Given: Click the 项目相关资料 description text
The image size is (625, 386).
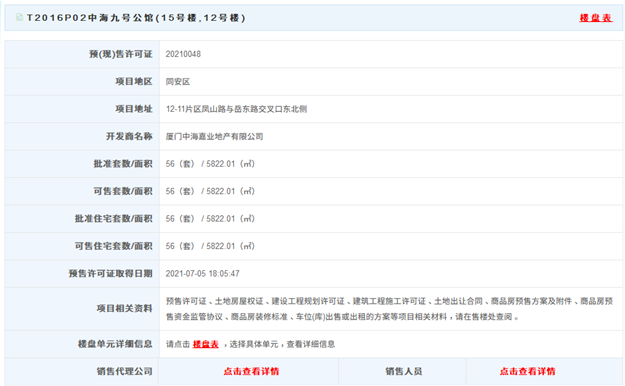Looking at the screenshot, I should click(x=389, y=309).
